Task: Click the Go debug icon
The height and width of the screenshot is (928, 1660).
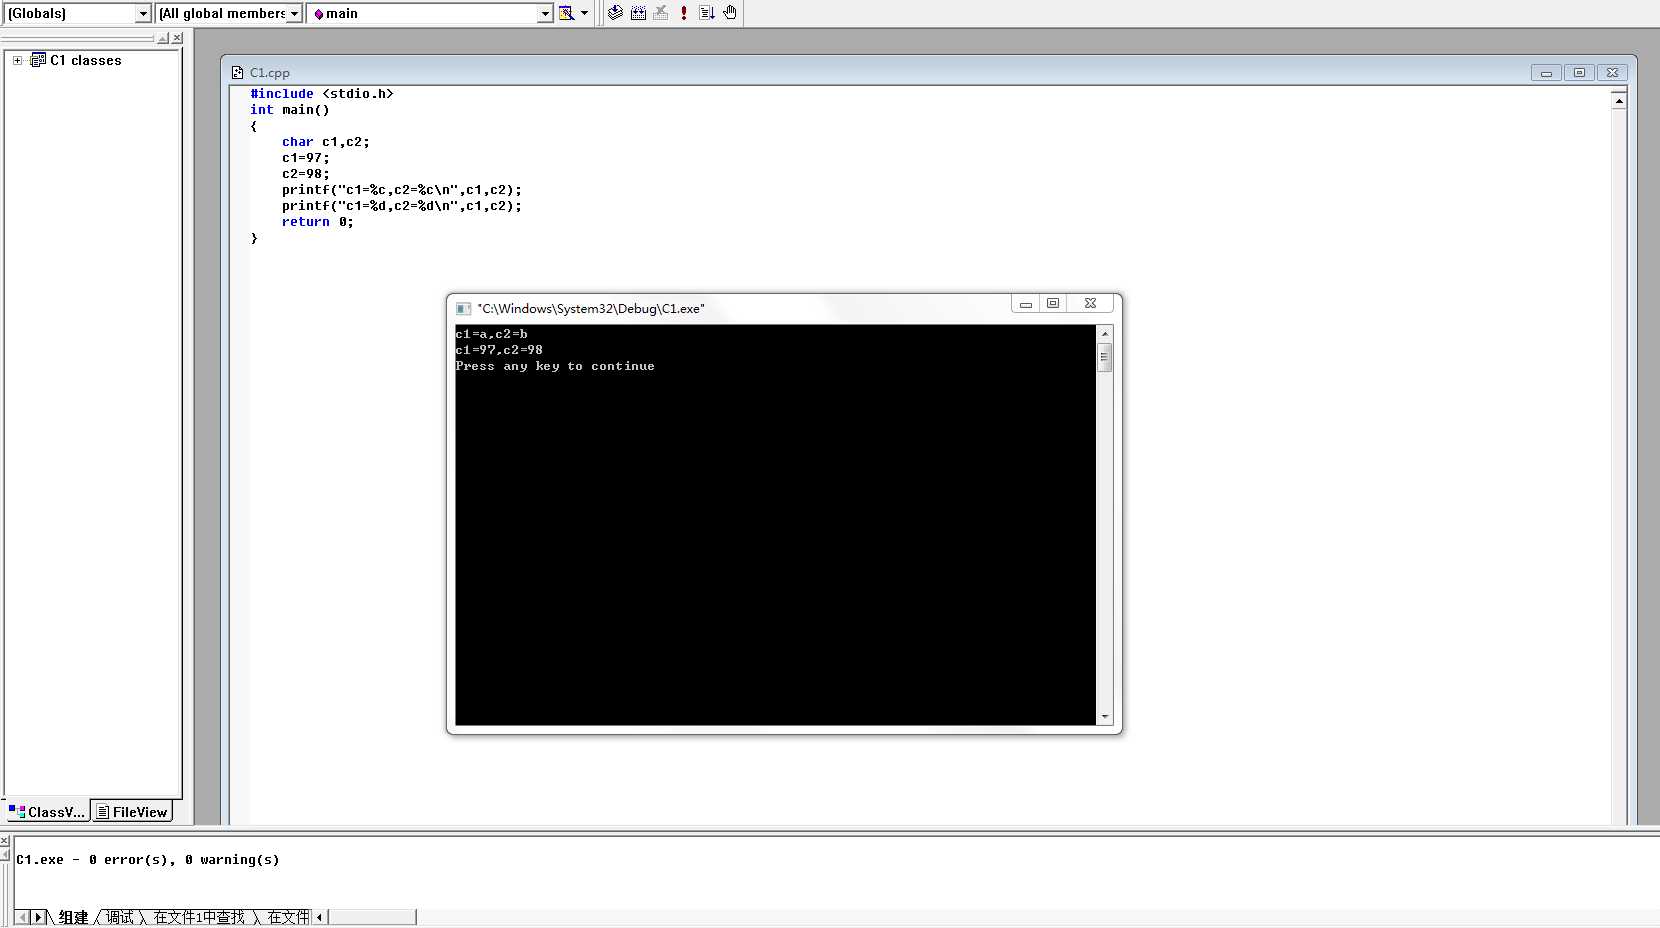Action: tap(707, 13)
